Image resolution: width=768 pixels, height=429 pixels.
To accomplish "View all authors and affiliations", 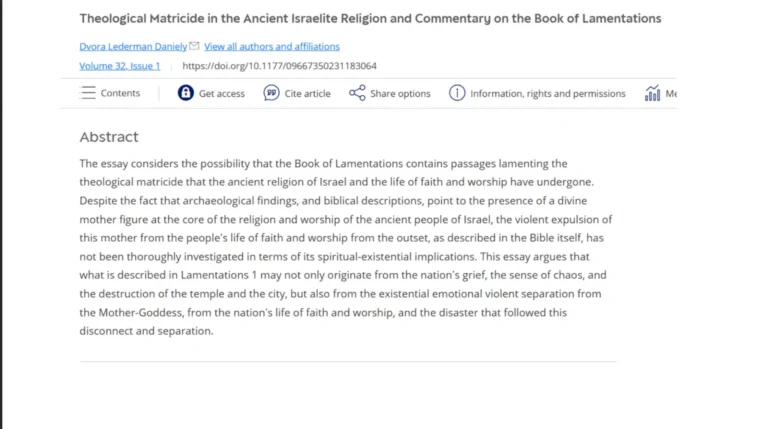I will 272,46.
